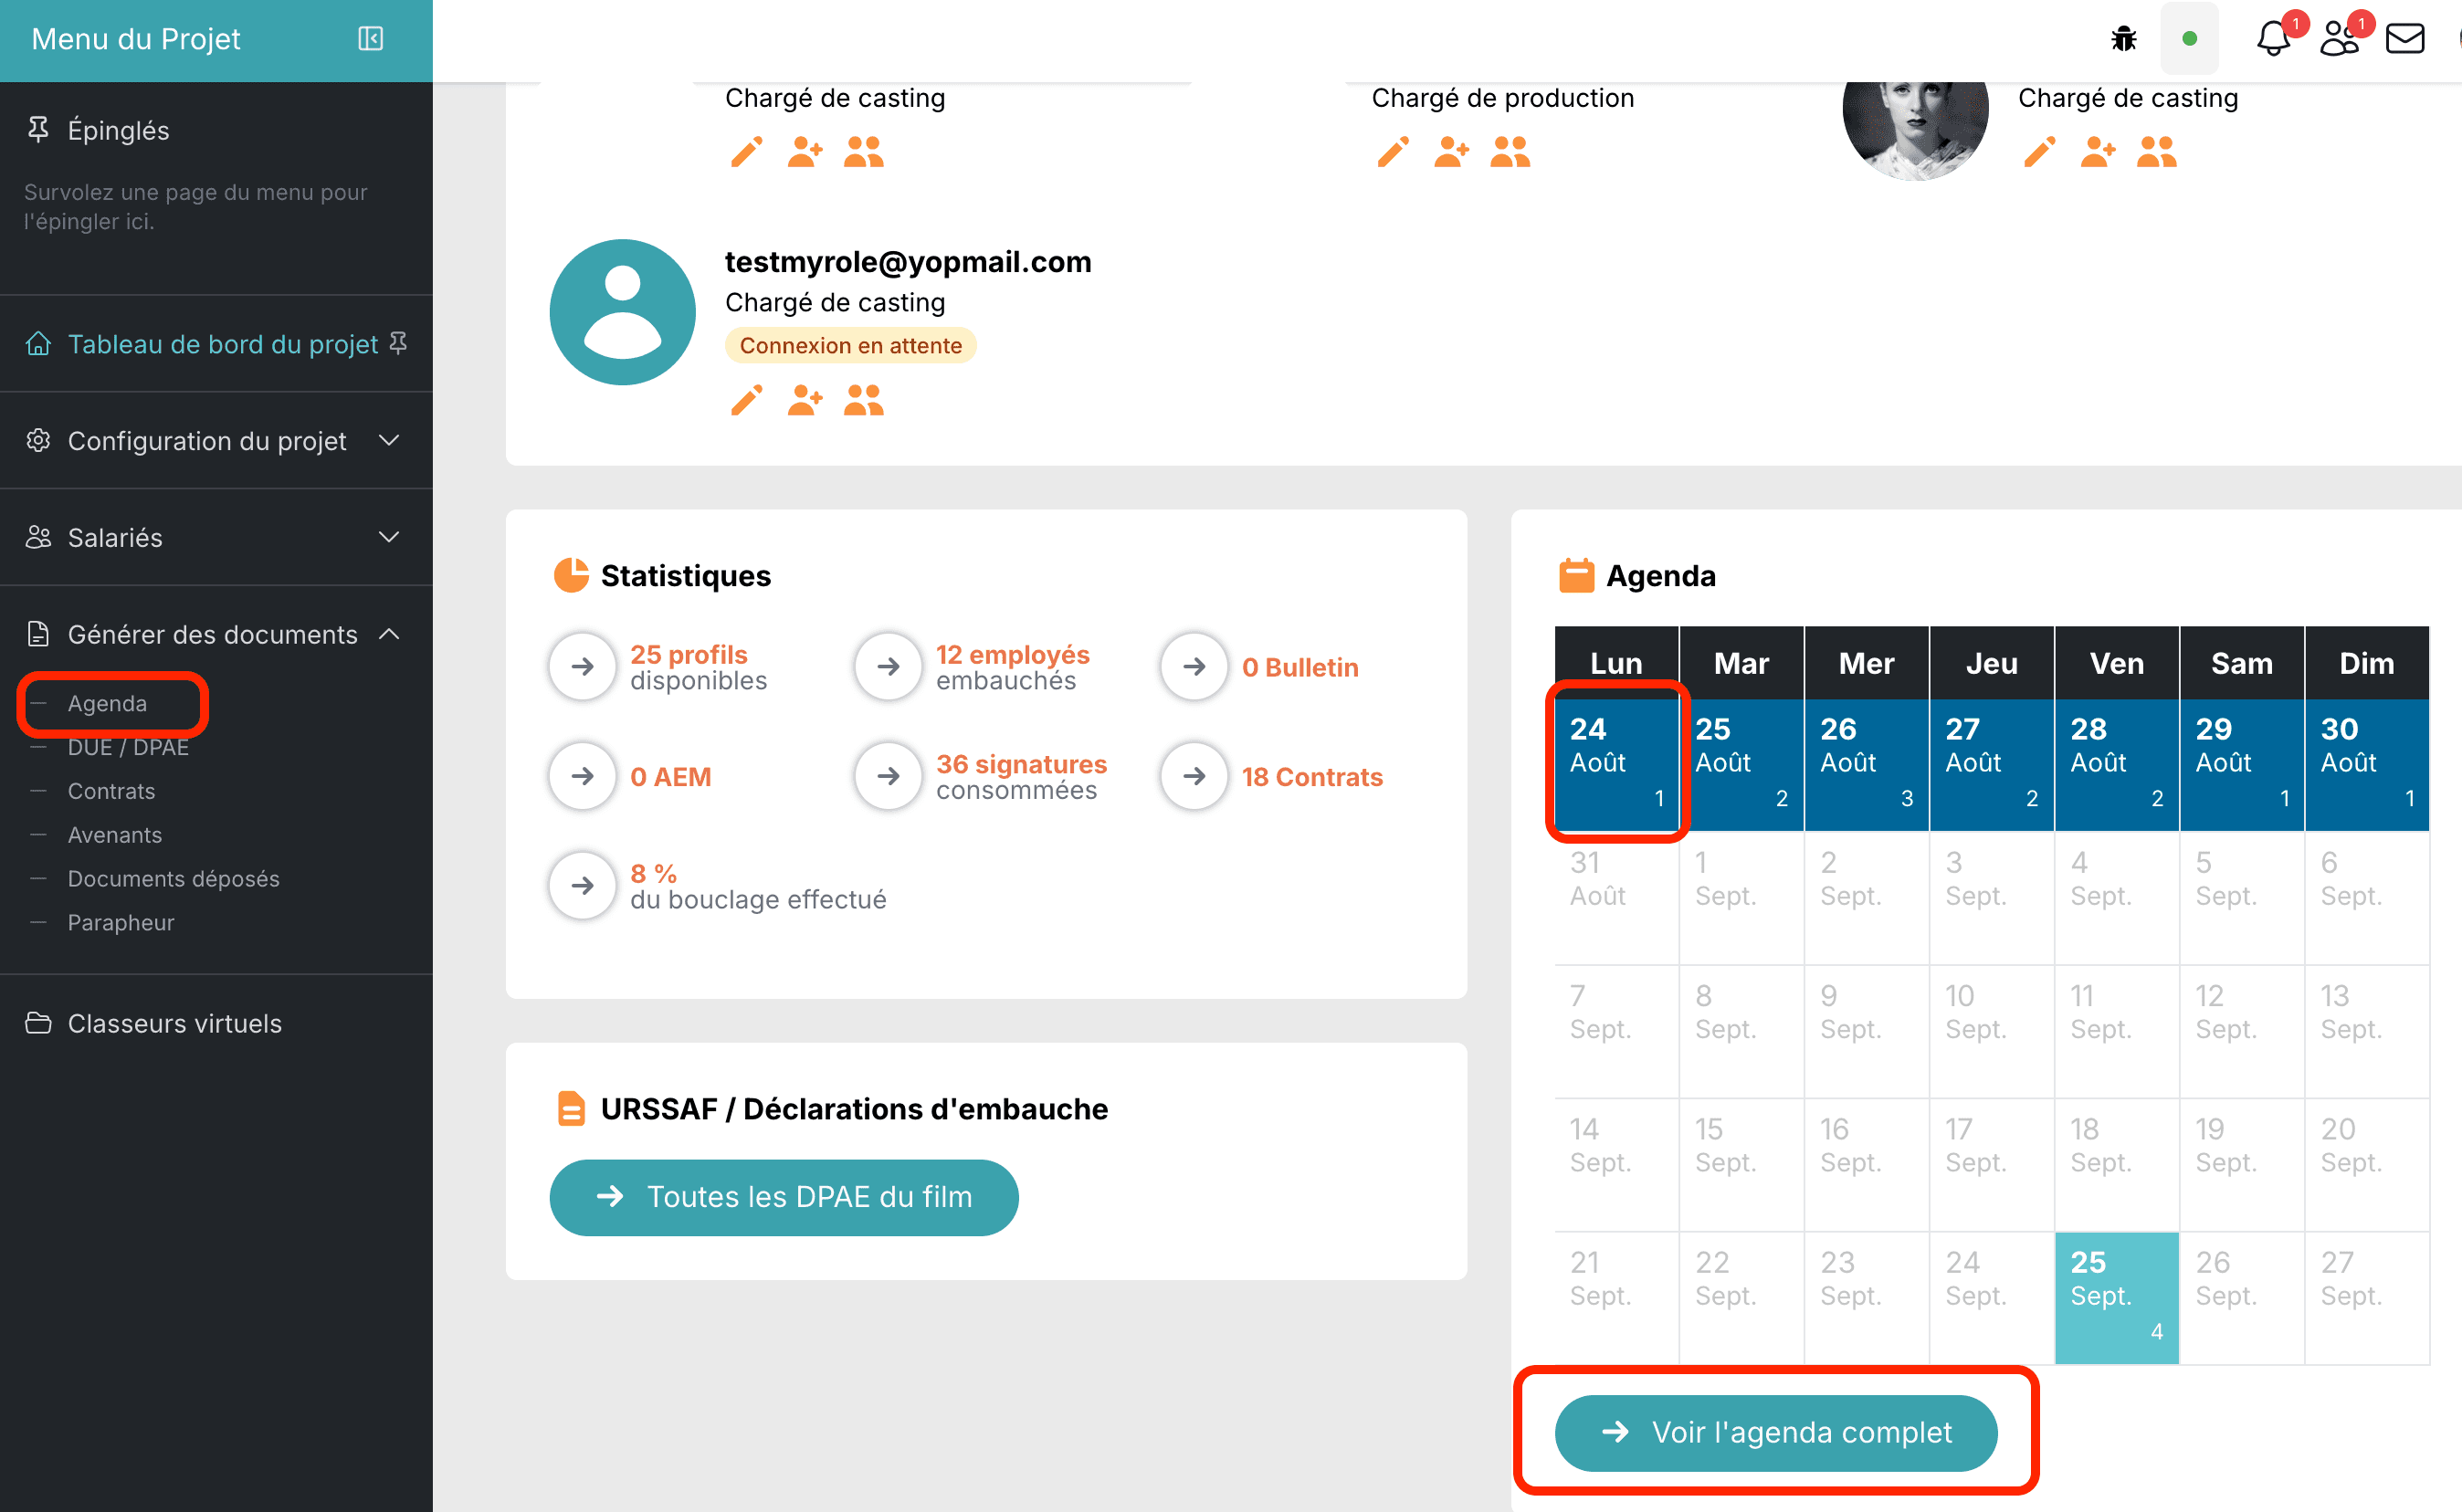This screenshot has width=2462, height=1512.
Task: Click group icon under Chargé de production
Action: point(1510,152)
